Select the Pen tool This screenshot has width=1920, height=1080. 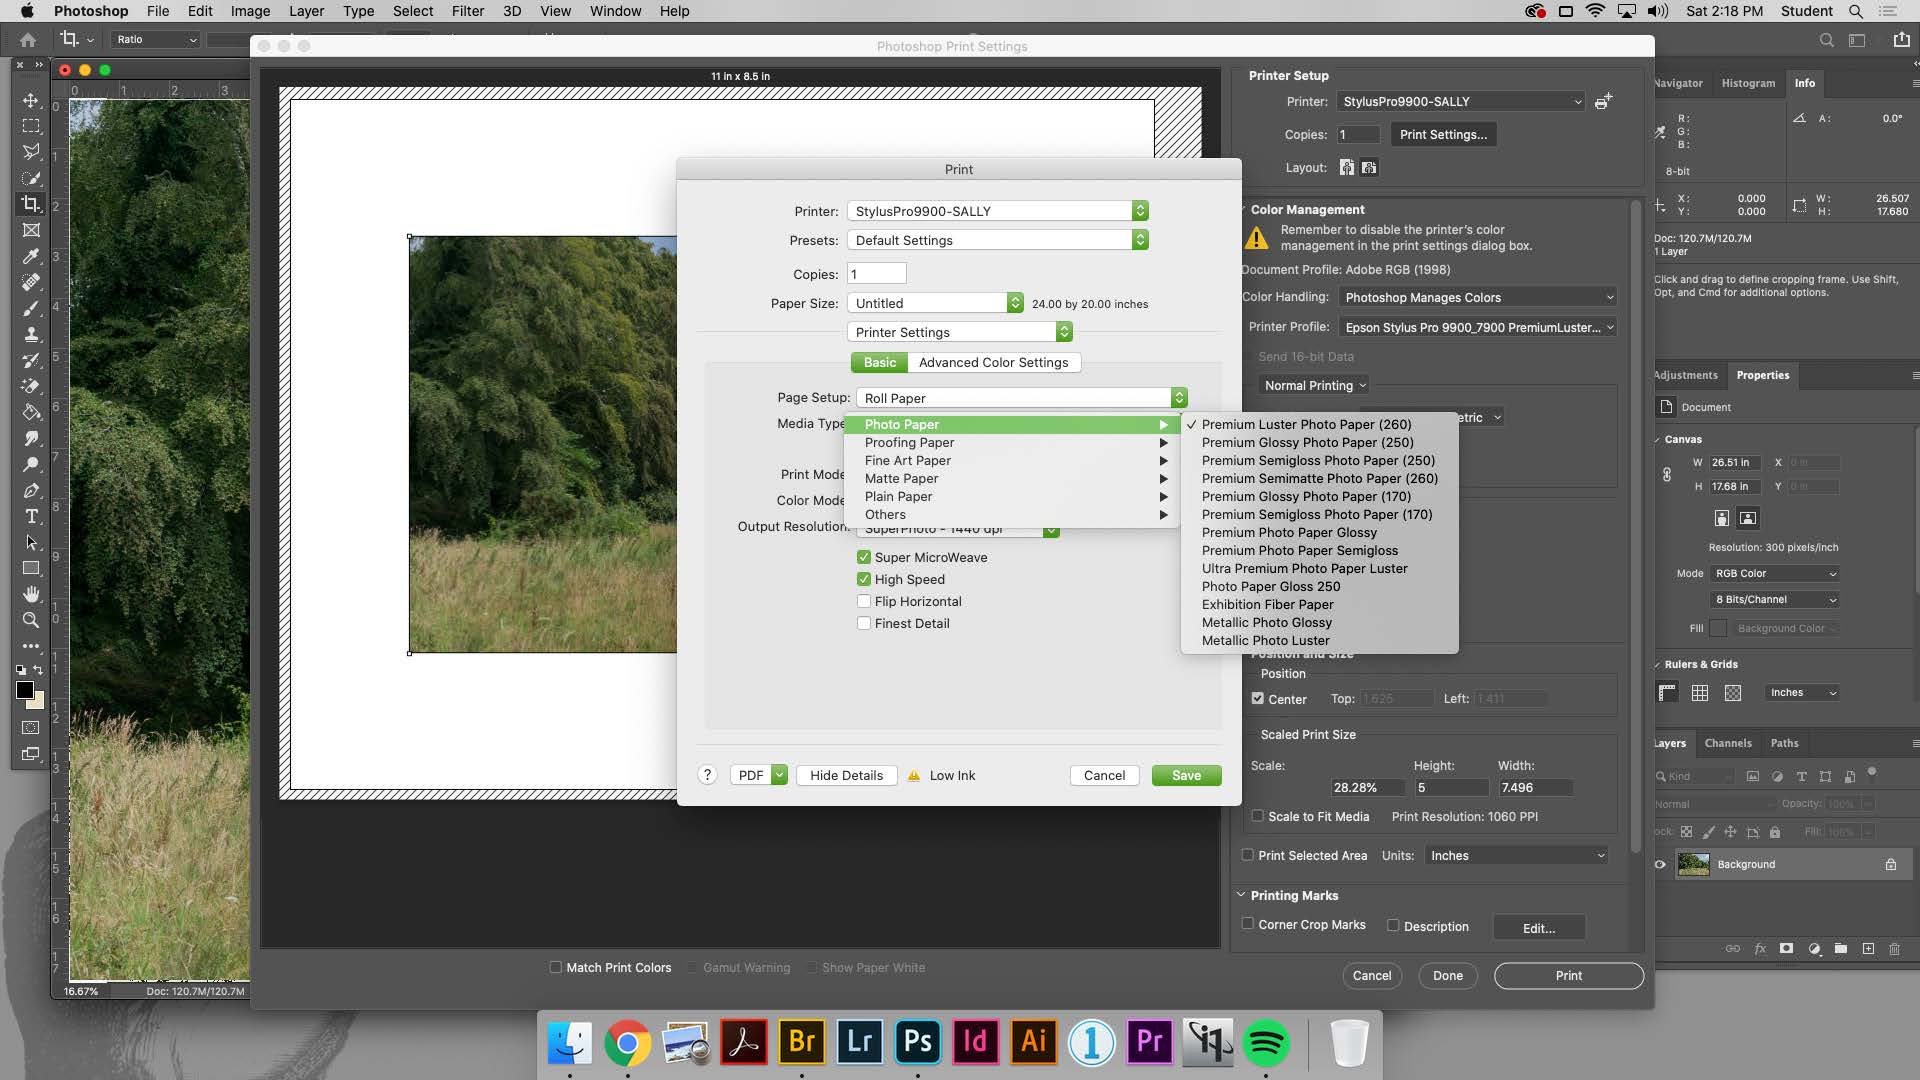pyautogui.click(x=31, y=490)
